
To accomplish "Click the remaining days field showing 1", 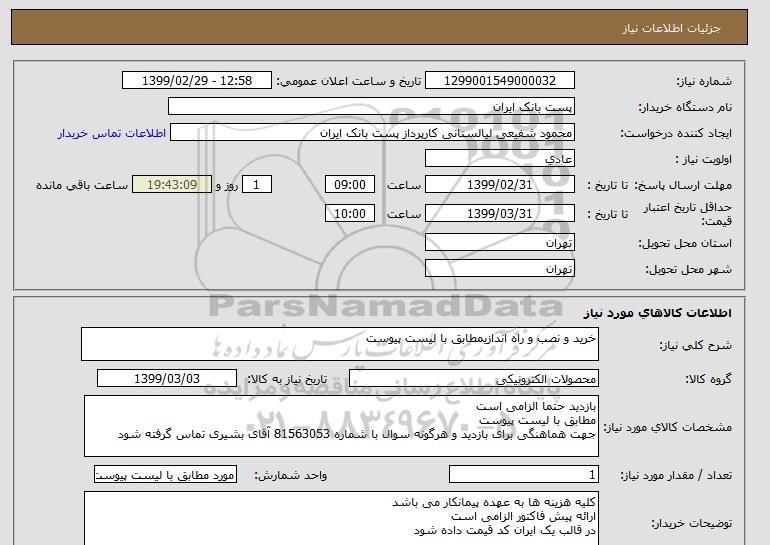I will (x=257, y=185).
